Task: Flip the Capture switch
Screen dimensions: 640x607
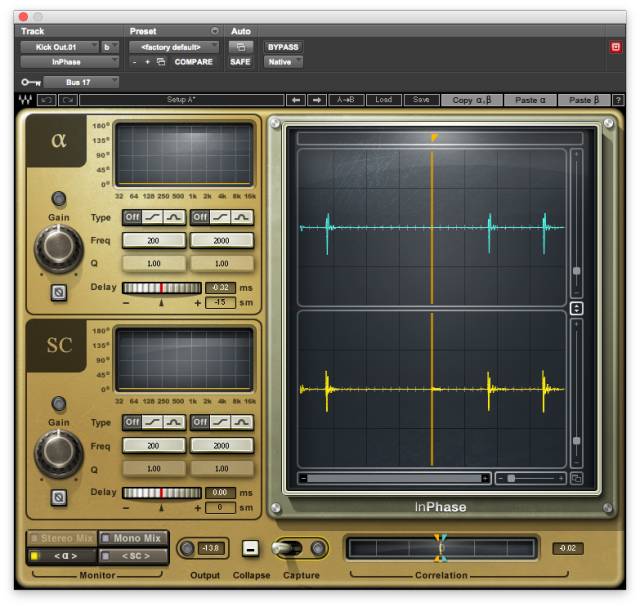Action: tap(287, 548)
